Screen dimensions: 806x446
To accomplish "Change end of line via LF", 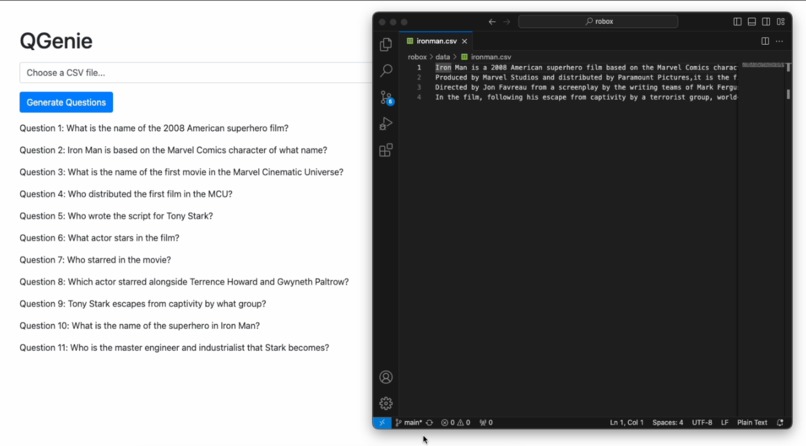I will point(724,422).
